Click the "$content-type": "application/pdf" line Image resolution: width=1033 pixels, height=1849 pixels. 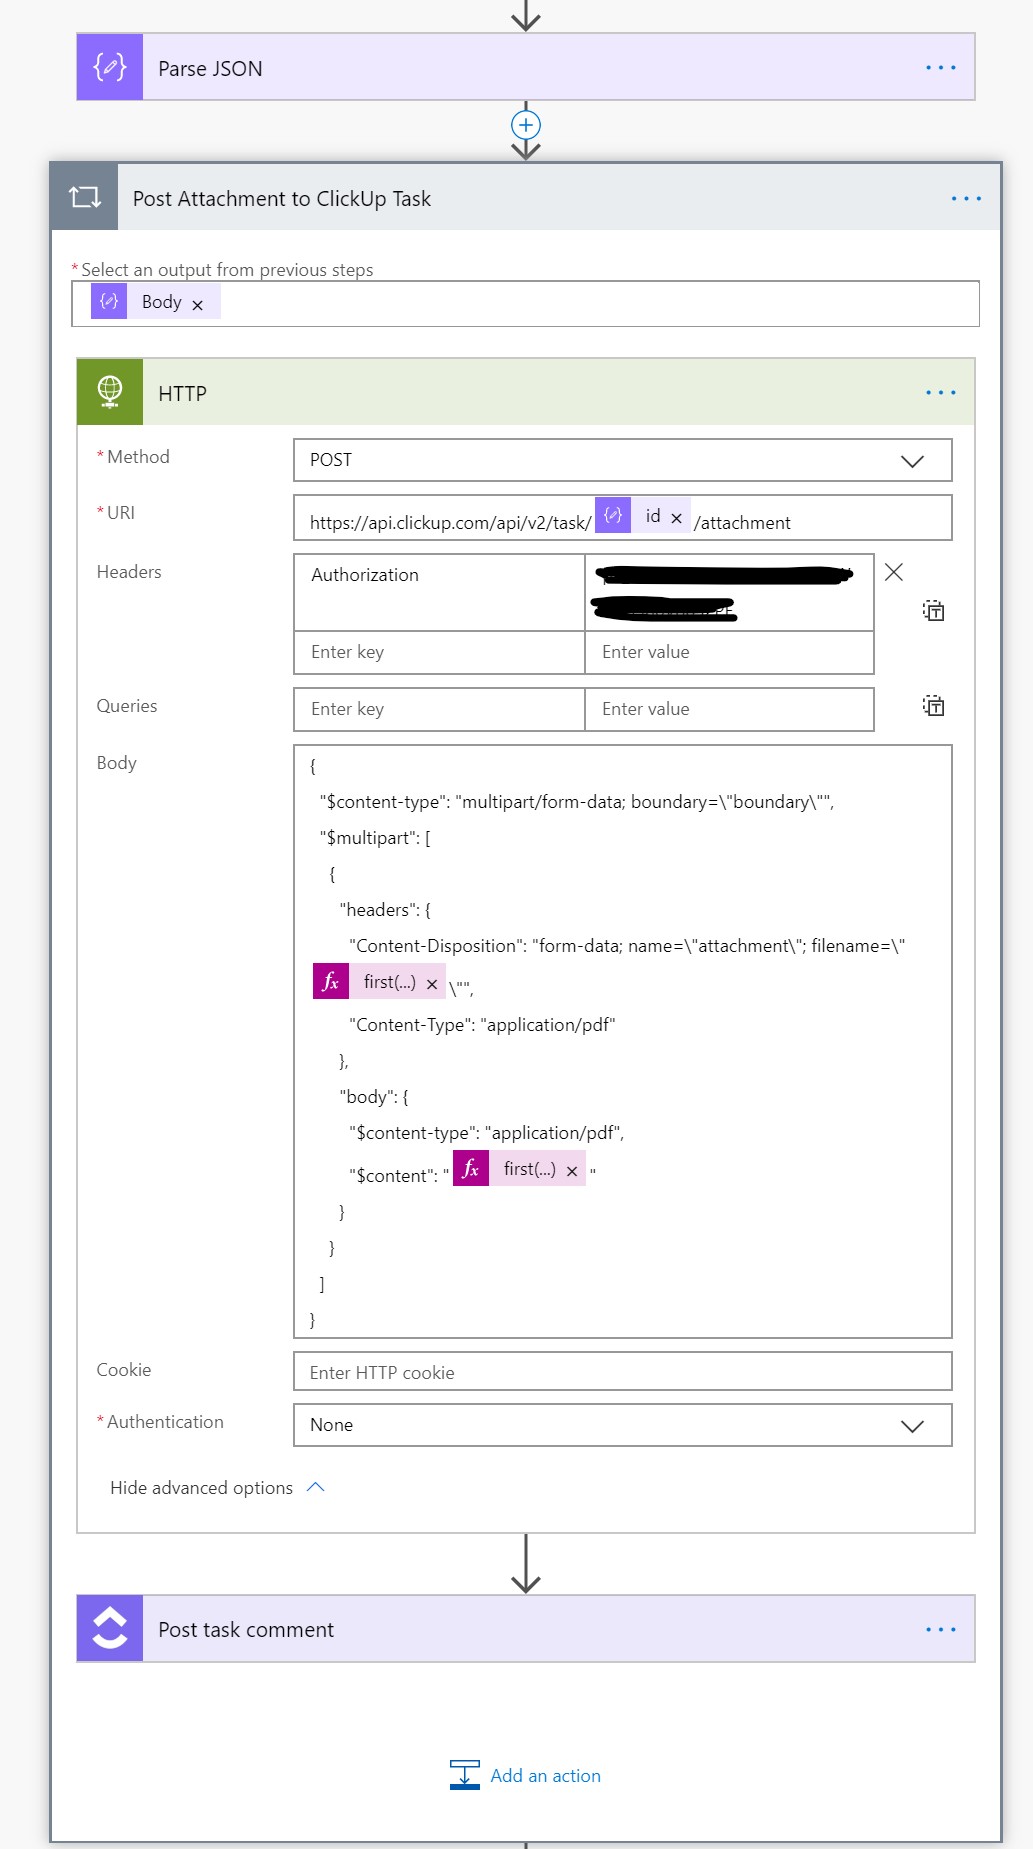pyautogui.click(x=487, y=1133)
